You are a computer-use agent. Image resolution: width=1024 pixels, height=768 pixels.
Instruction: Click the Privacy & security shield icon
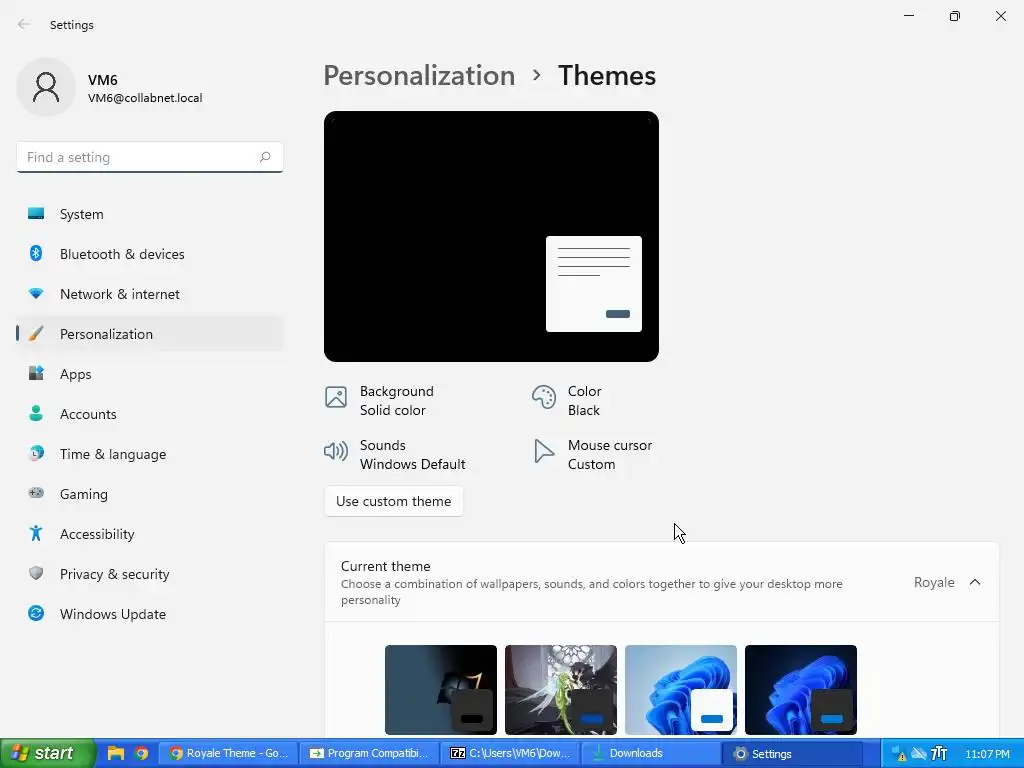pyautogui.click(x=36, y=573)
